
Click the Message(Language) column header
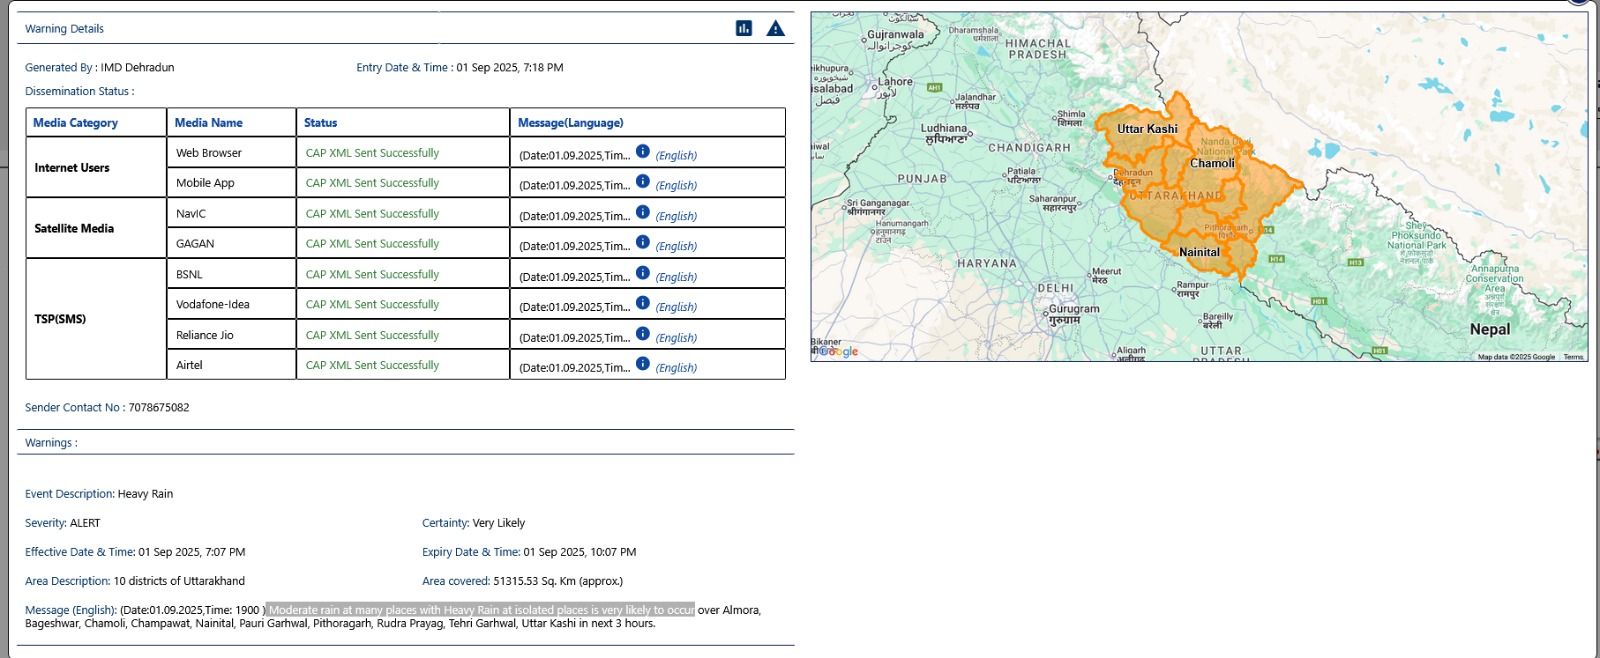(x=570, y=123)
